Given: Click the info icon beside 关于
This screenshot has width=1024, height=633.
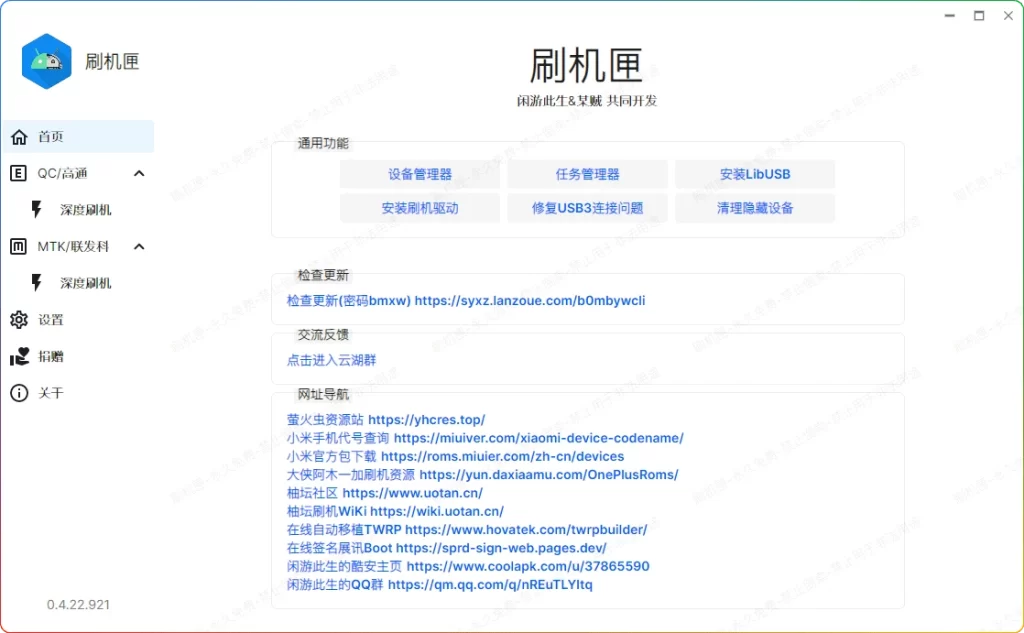Looking at the screenshot, I should pos(19,393).
